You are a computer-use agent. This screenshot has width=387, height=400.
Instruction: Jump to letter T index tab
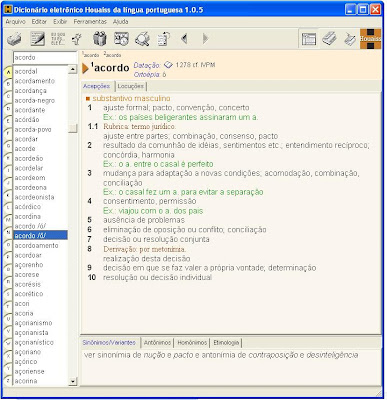coord(8,306)
